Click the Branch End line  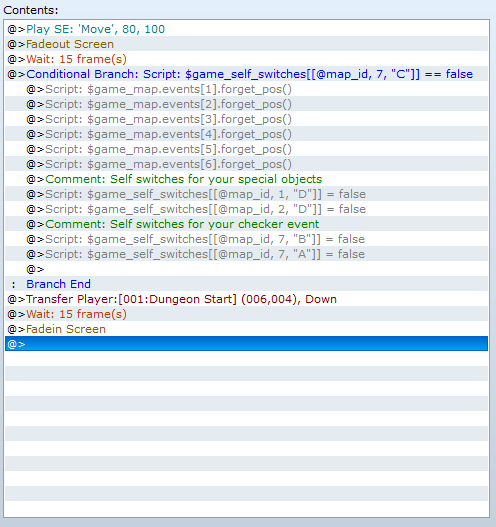(x=246, y=284)
